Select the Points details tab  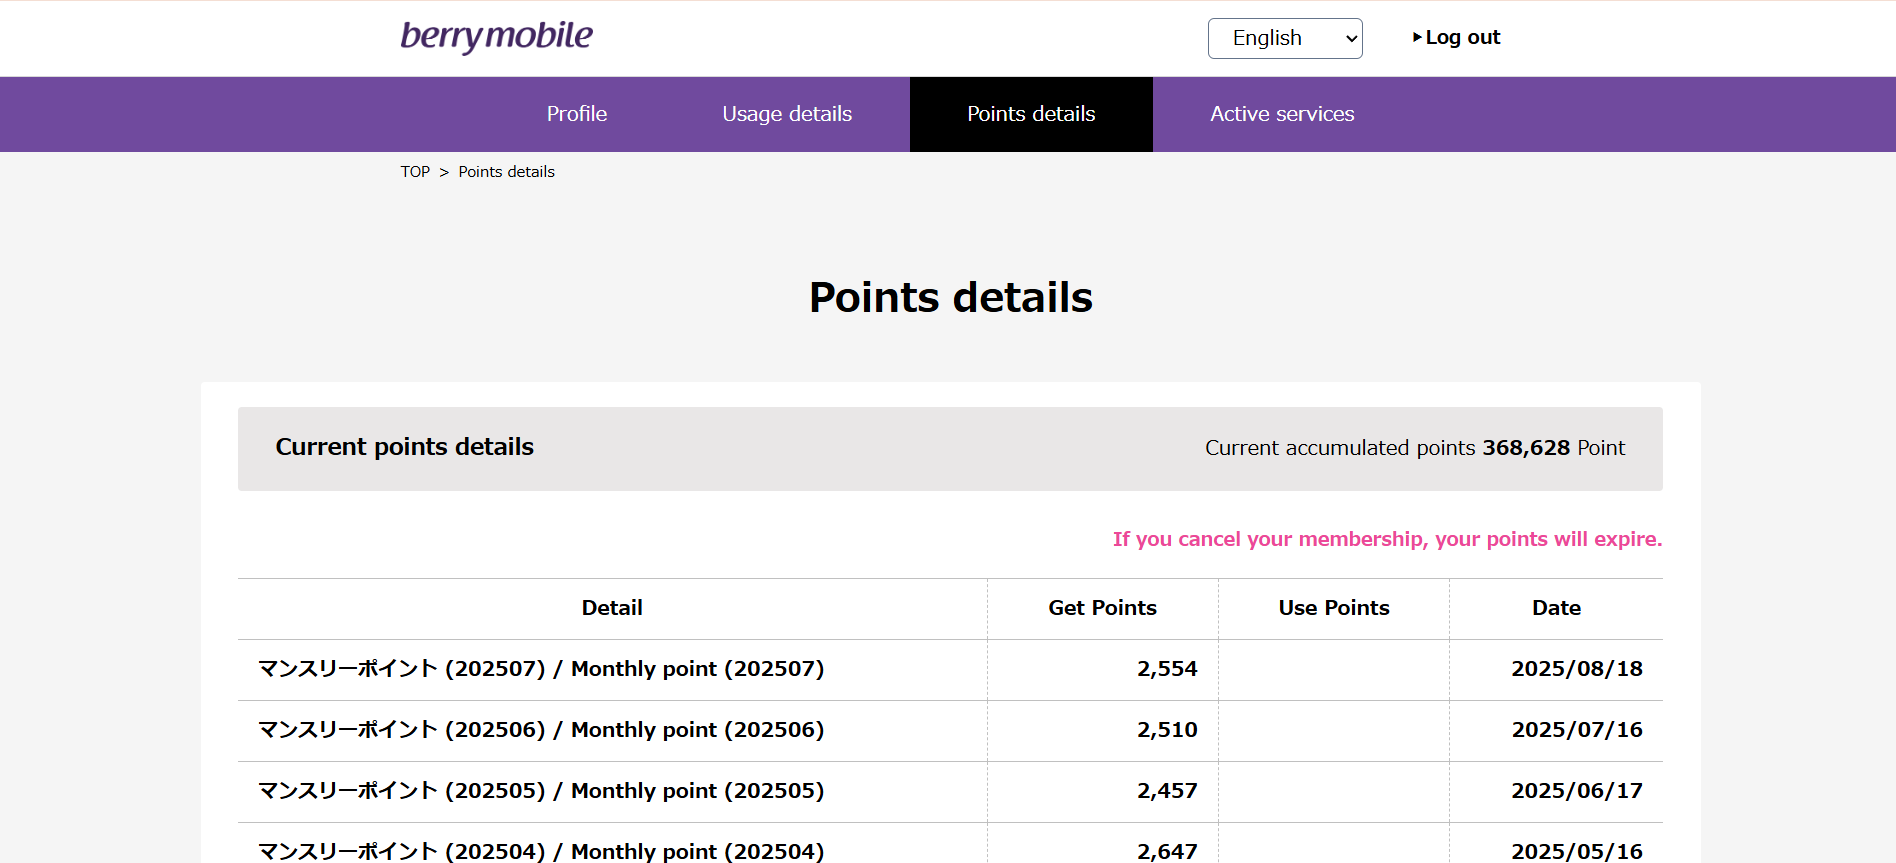pyautogui.click(x=1031, y=114)
